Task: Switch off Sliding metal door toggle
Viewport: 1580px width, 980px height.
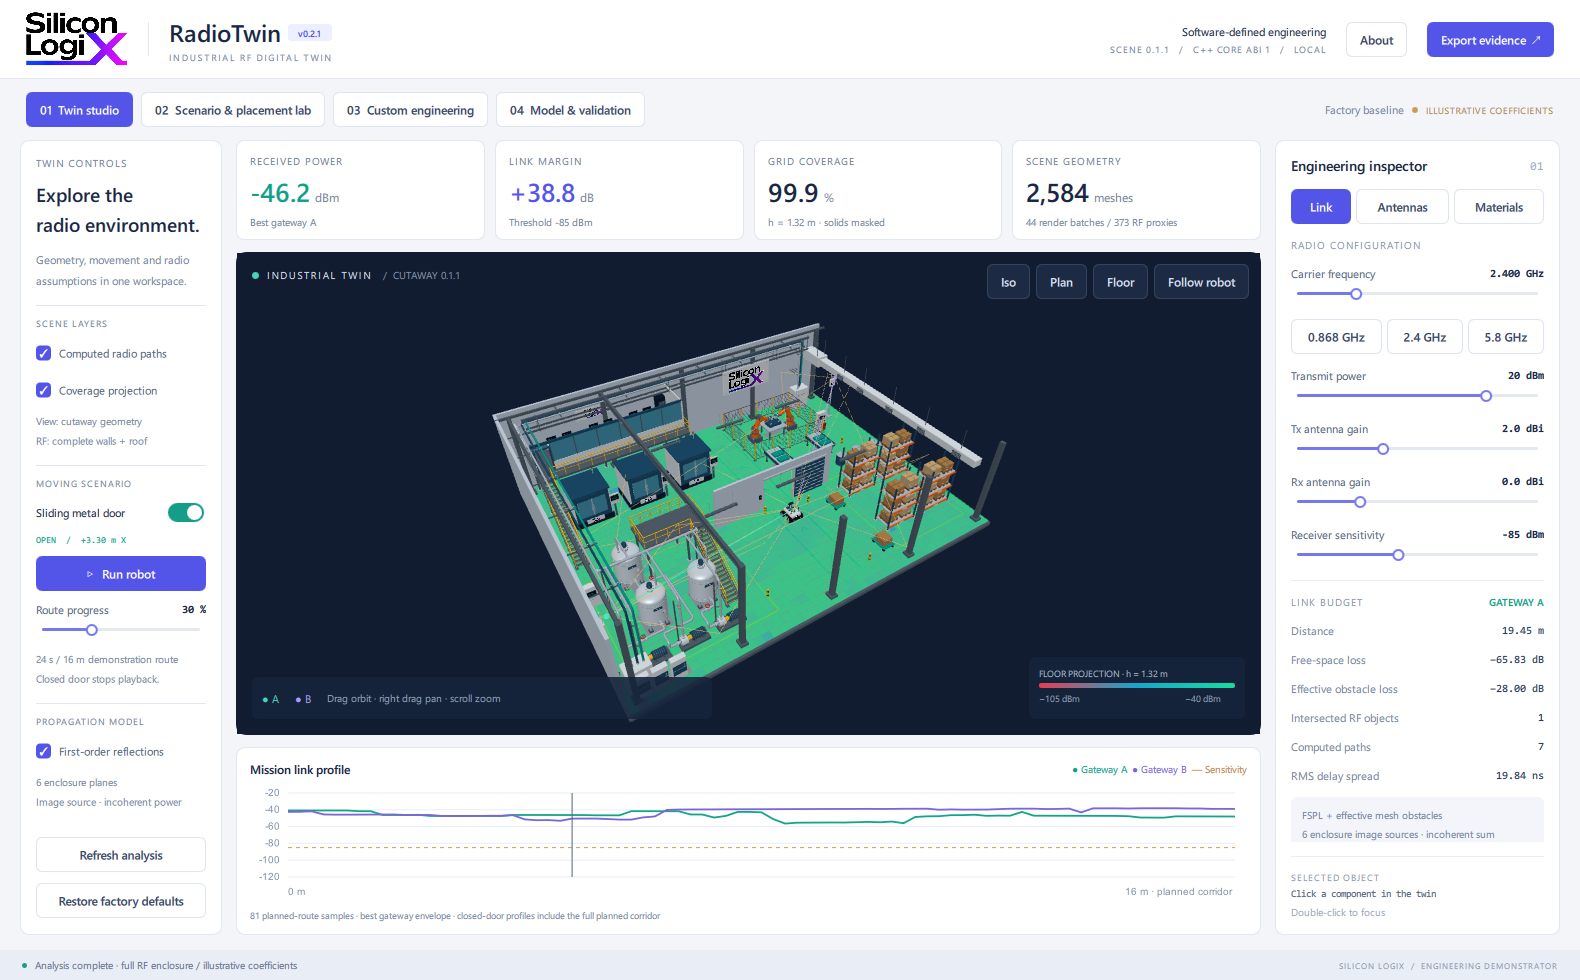Action: click(186, 513)
